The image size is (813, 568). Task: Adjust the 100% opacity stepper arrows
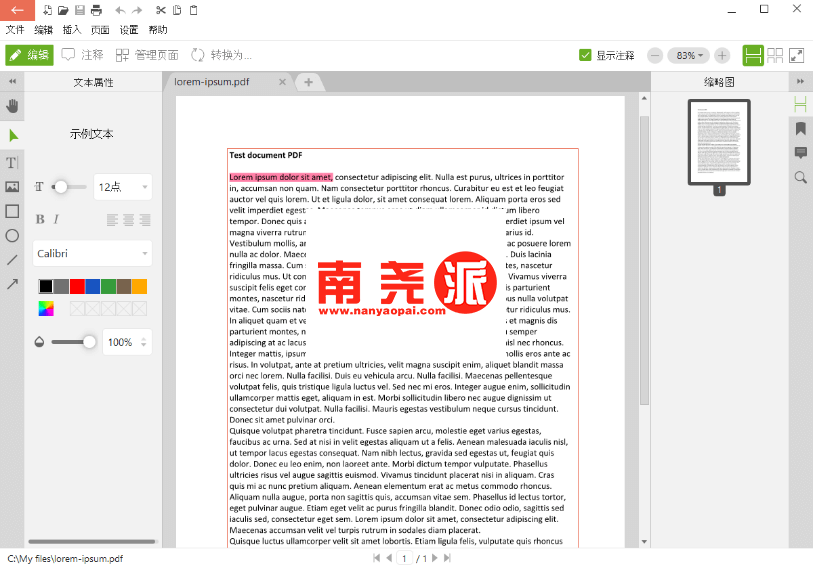[x=144, y=342]
